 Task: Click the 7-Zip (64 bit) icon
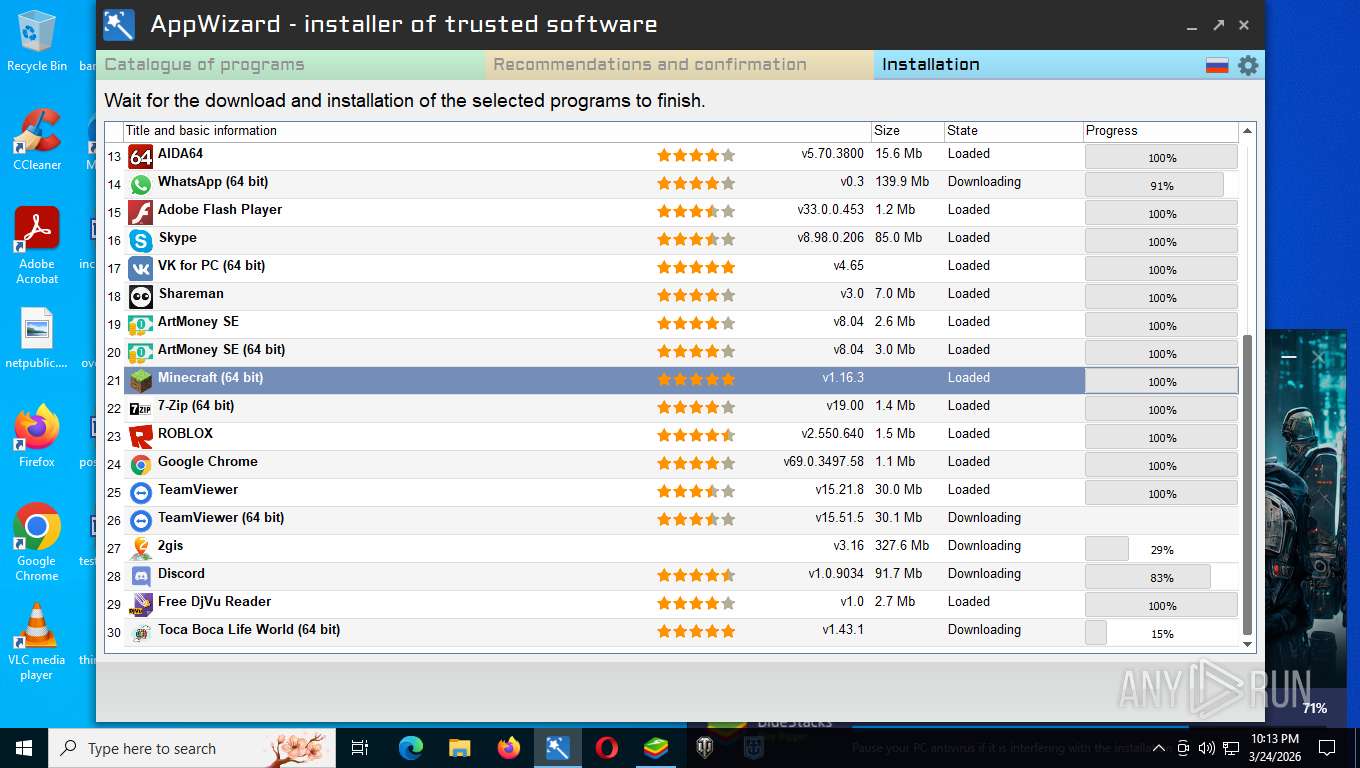coord(141,408)
